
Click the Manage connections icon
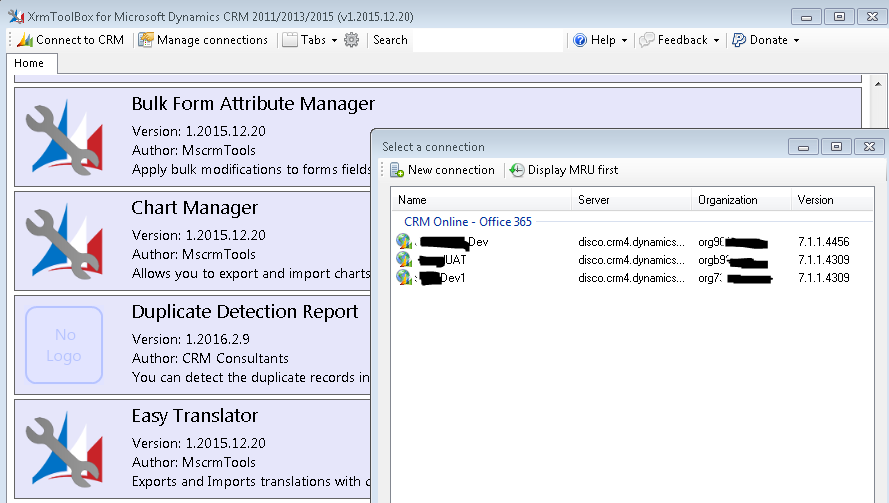click(146, 40)
